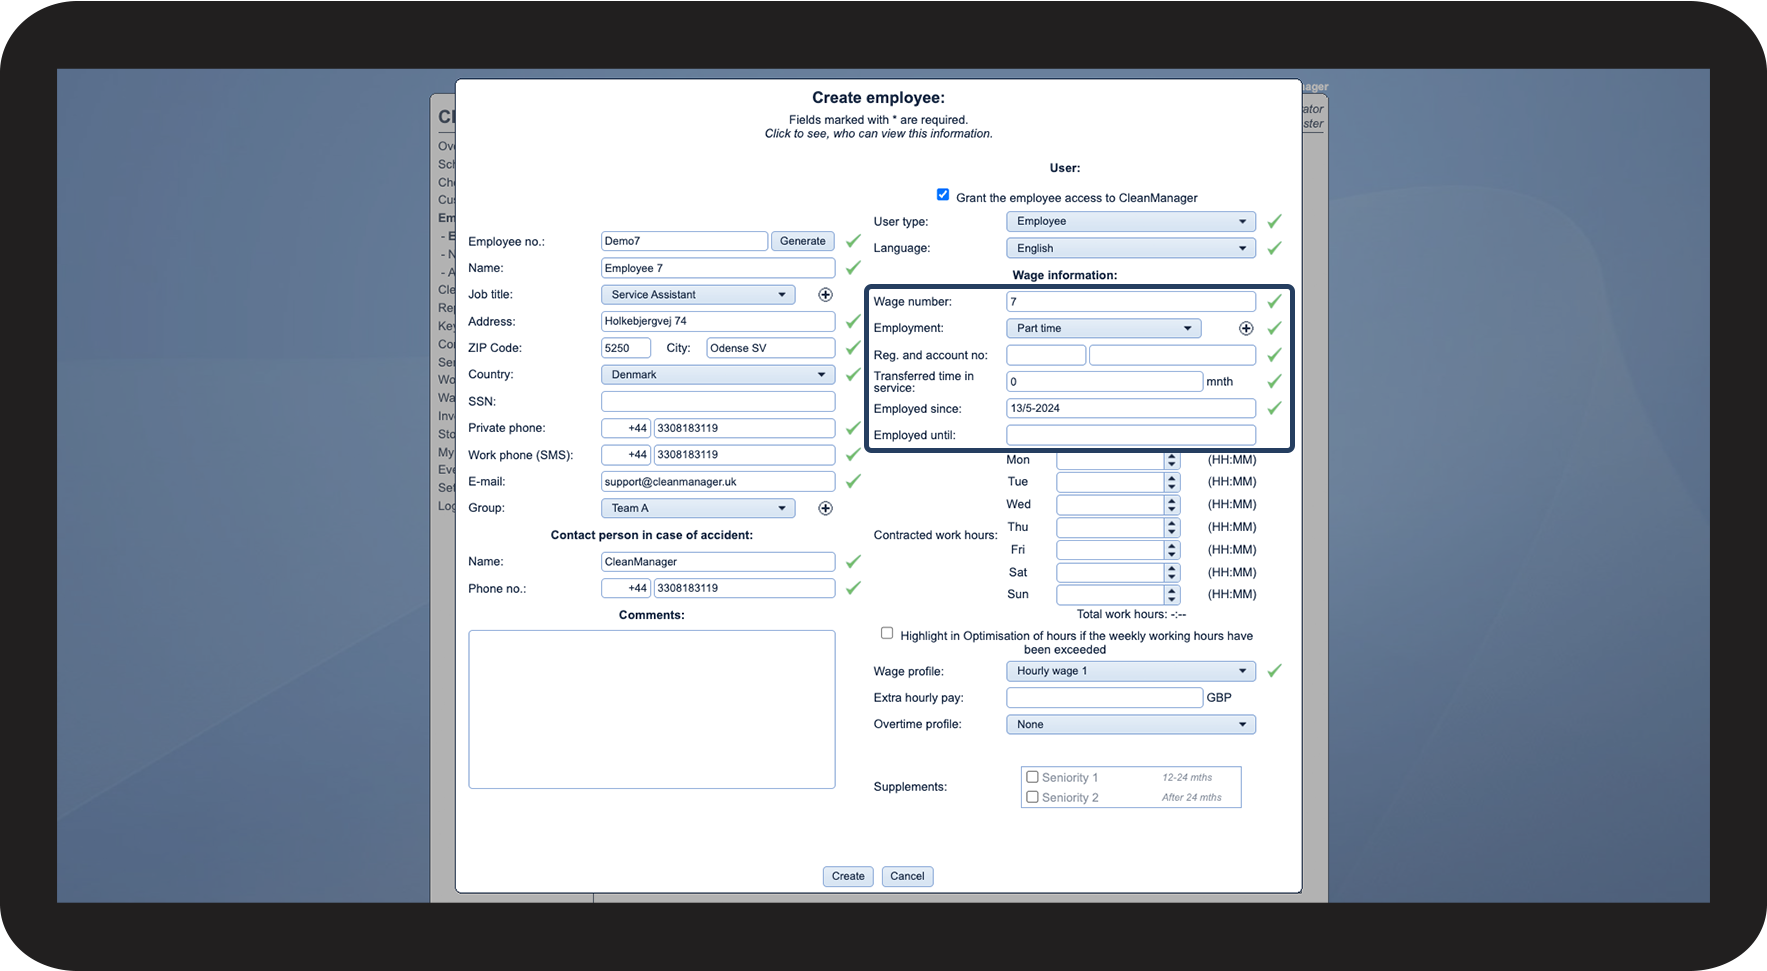Image resolution: width=1767 pixels, height=971 pixels.
Task: Tick the Seniority 2 supplement checkbox
Action: click(1032, 797)
